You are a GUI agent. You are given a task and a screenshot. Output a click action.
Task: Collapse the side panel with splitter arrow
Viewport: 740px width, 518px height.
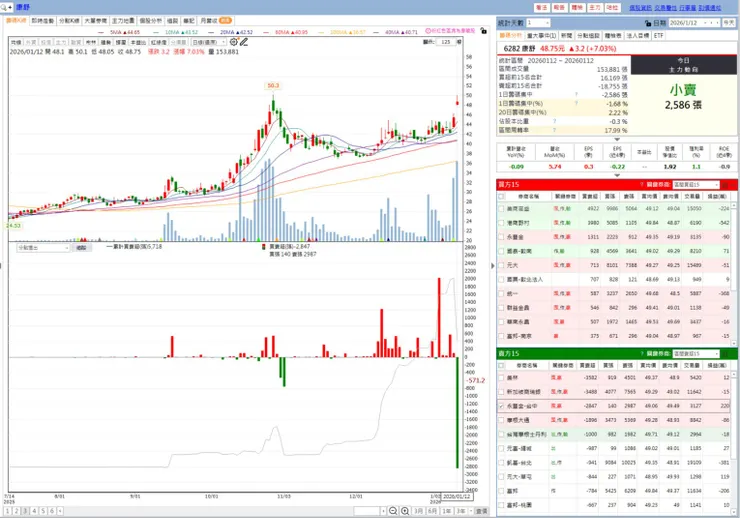(493, 266)
